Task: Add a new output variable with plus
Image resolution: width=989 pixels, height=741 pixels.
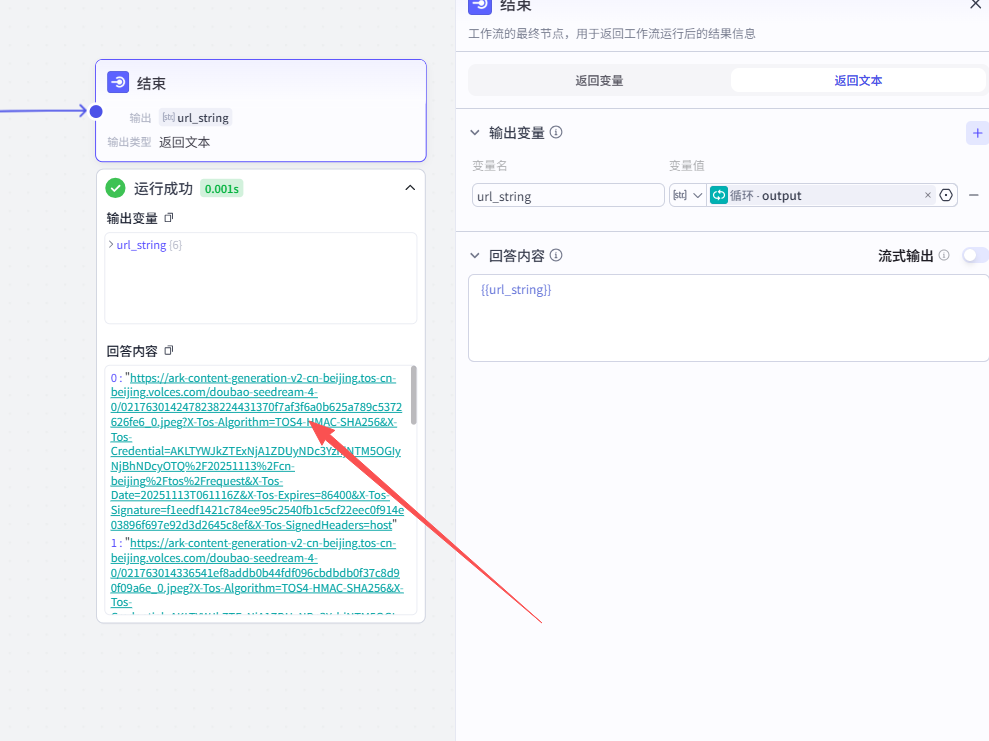Action: (977, 133)
